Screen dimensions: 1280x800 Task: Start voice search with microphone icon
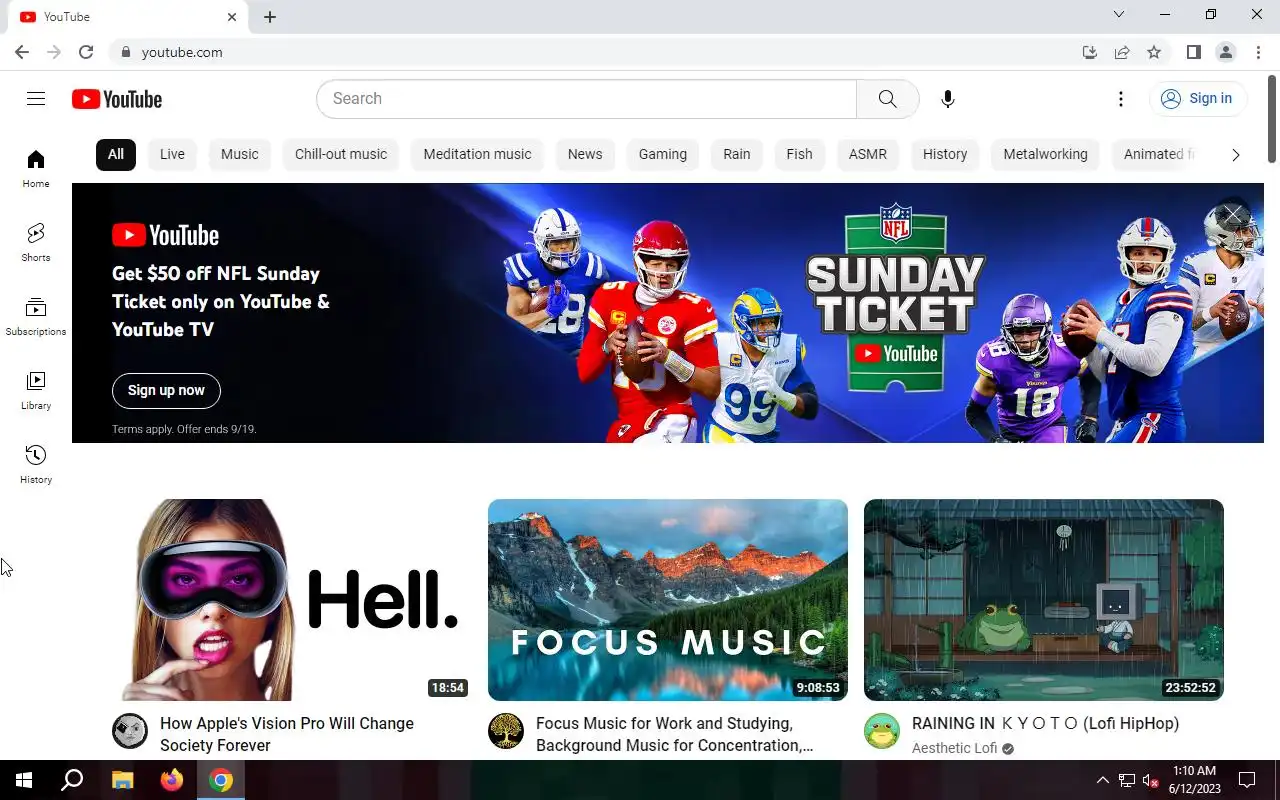click(948, 99)
